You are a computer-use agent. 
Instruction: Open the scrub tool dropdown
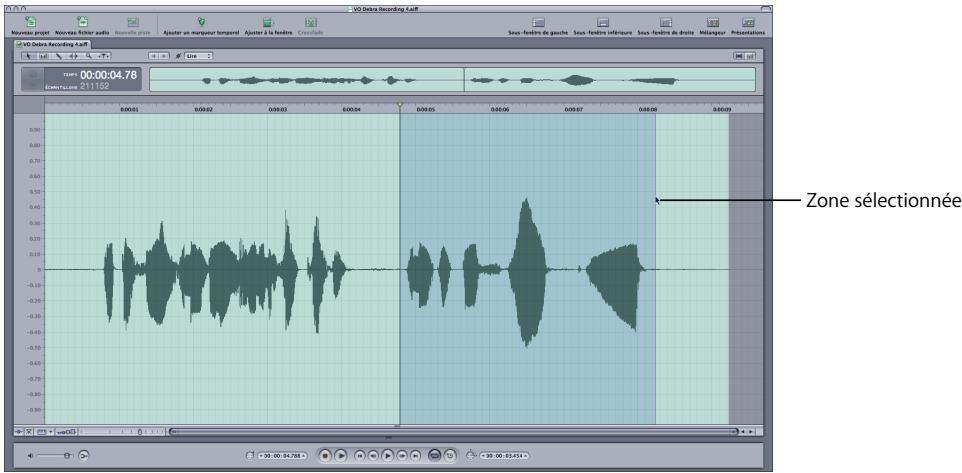tap(104, 56)
